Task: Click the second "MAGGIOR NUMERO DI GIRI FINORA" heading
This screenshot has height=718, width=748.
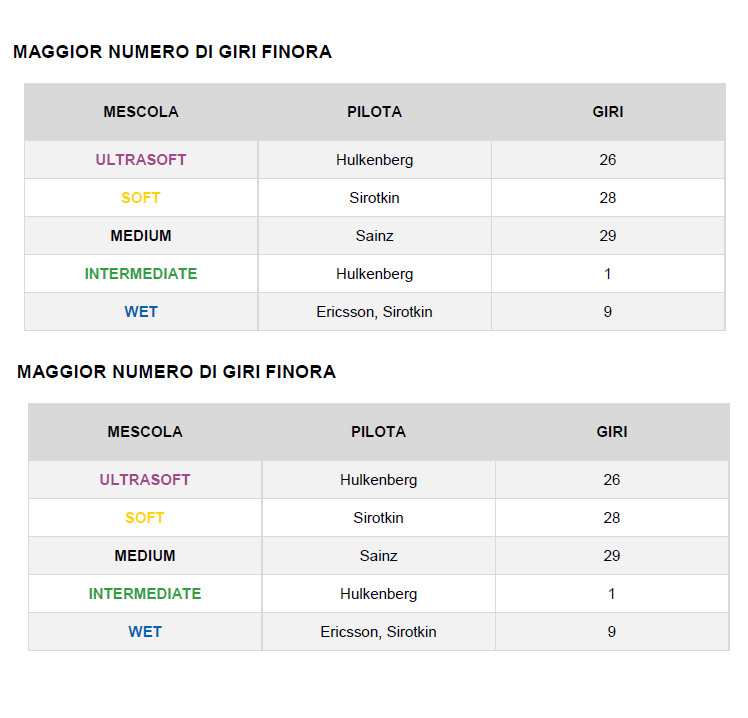Action: [176, 372]
